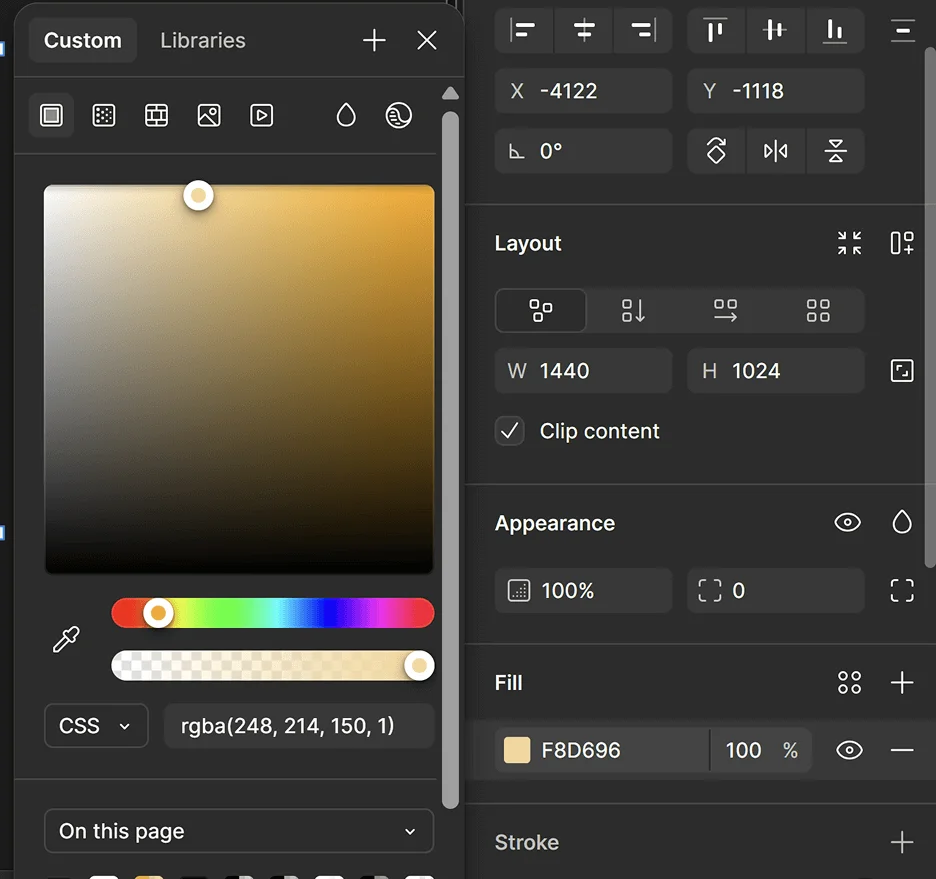Select the gradient fill type icon
Screen dimensions: 936x879
104,115
